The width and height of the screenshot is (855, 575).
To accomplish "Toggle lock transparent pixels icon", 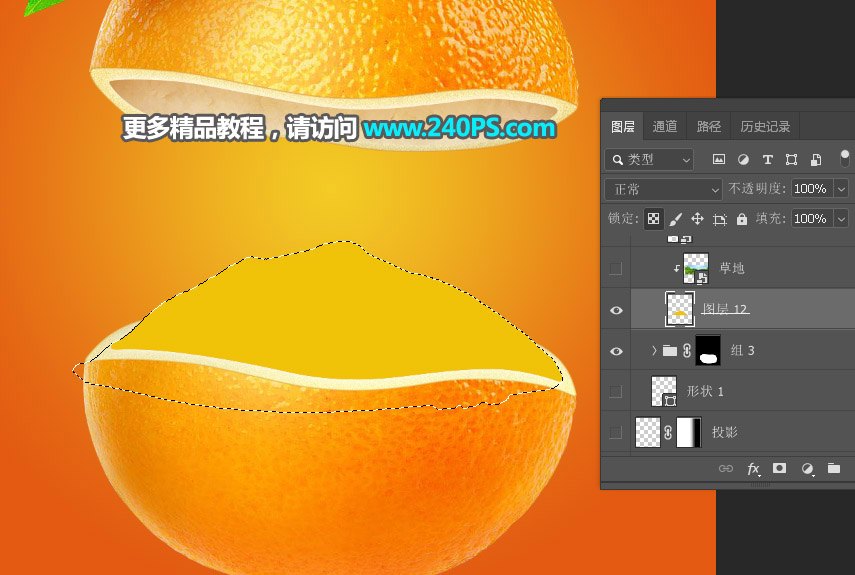I will (x=653, y=219).
